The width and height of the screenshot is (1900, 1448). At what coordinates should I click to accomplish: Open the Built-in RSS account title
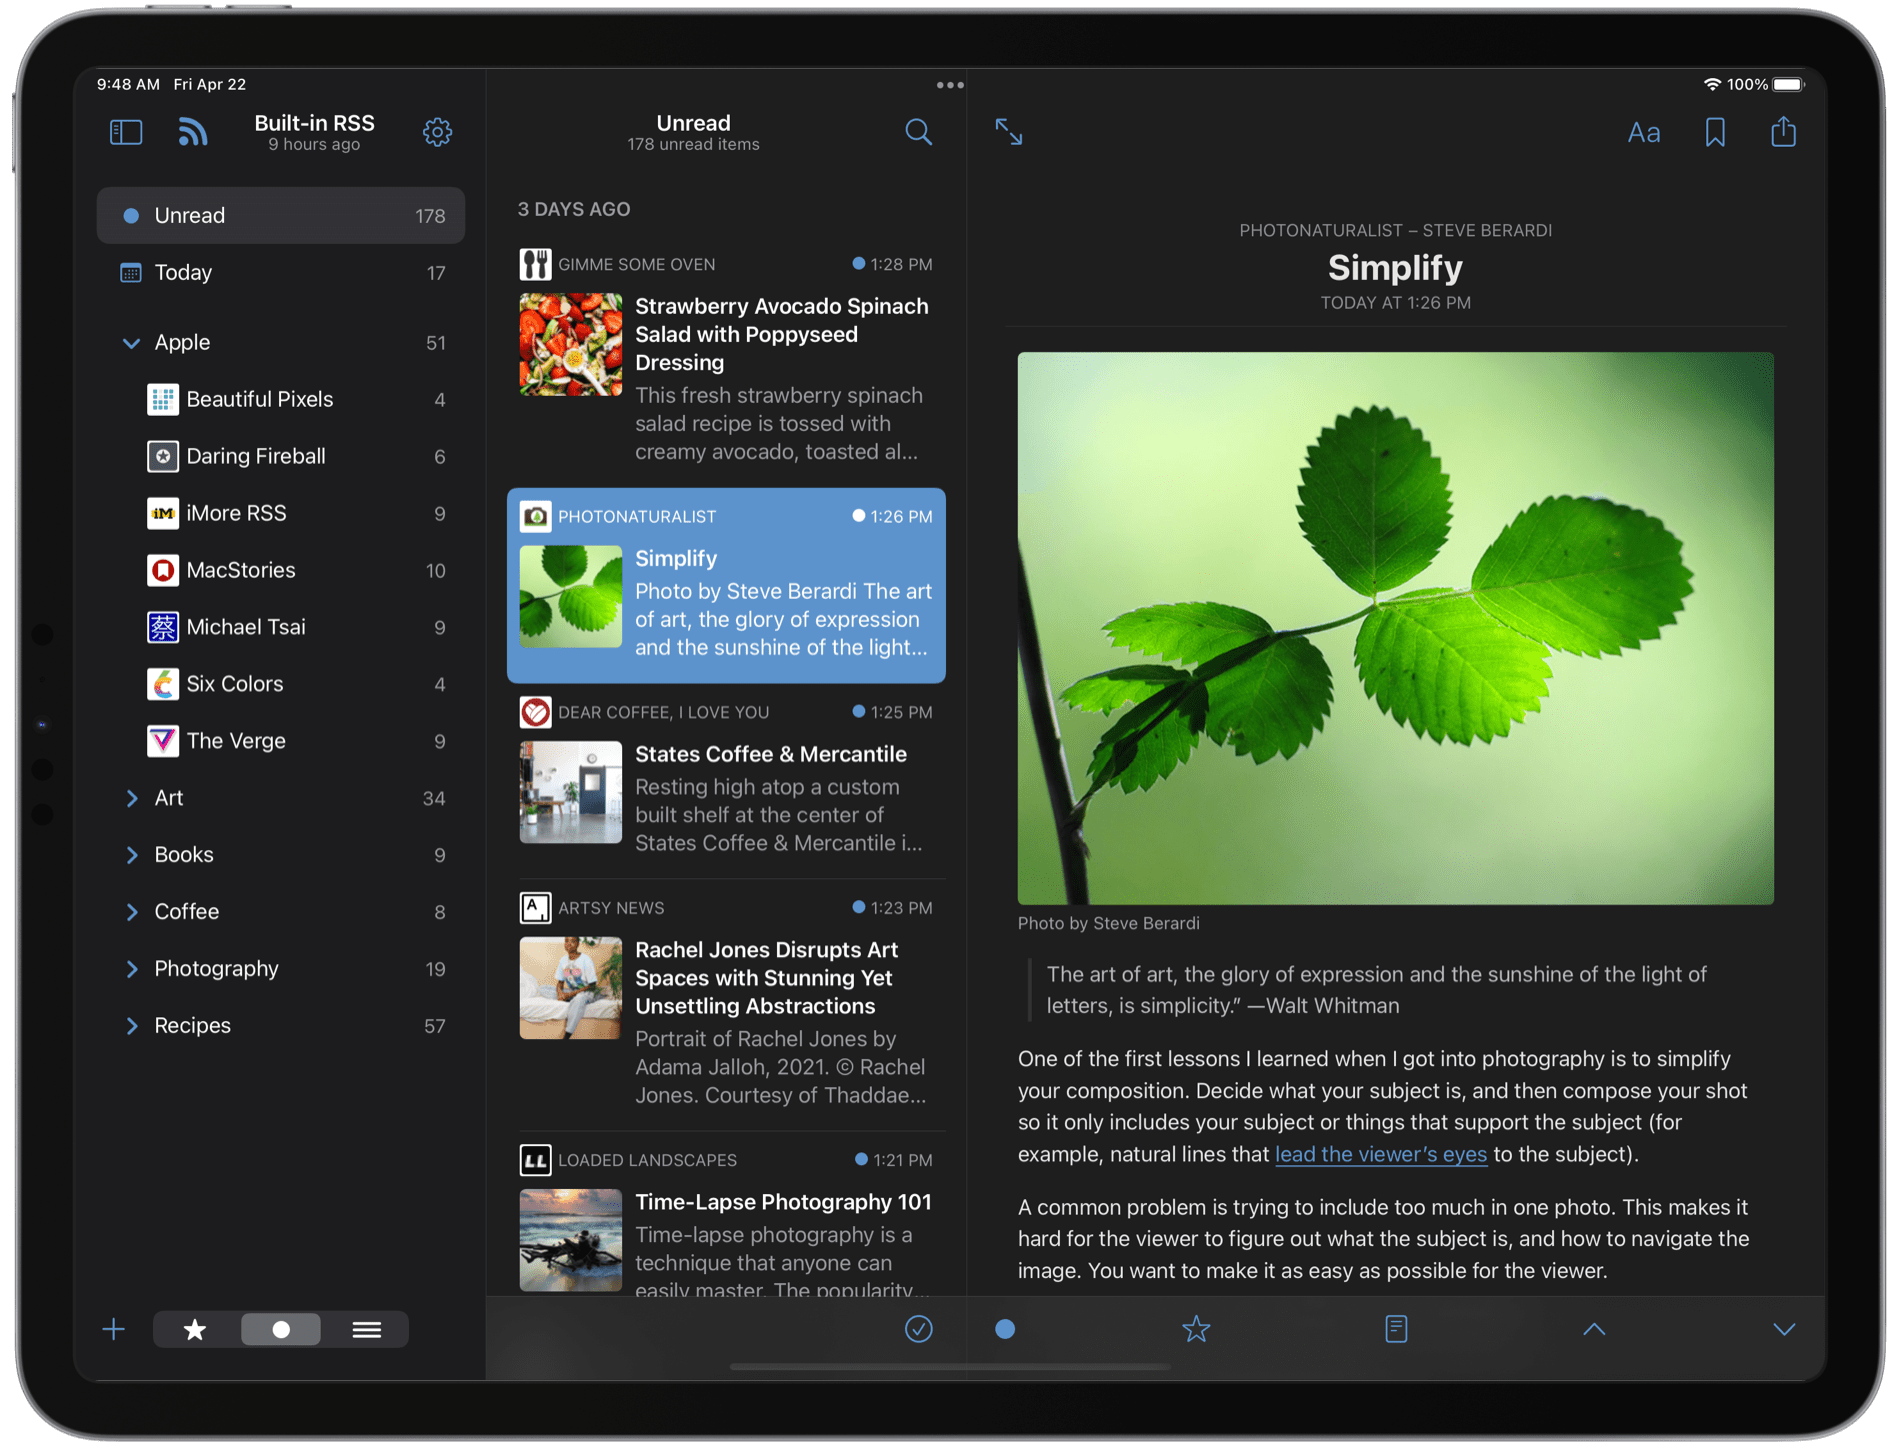tap(314, 123)
